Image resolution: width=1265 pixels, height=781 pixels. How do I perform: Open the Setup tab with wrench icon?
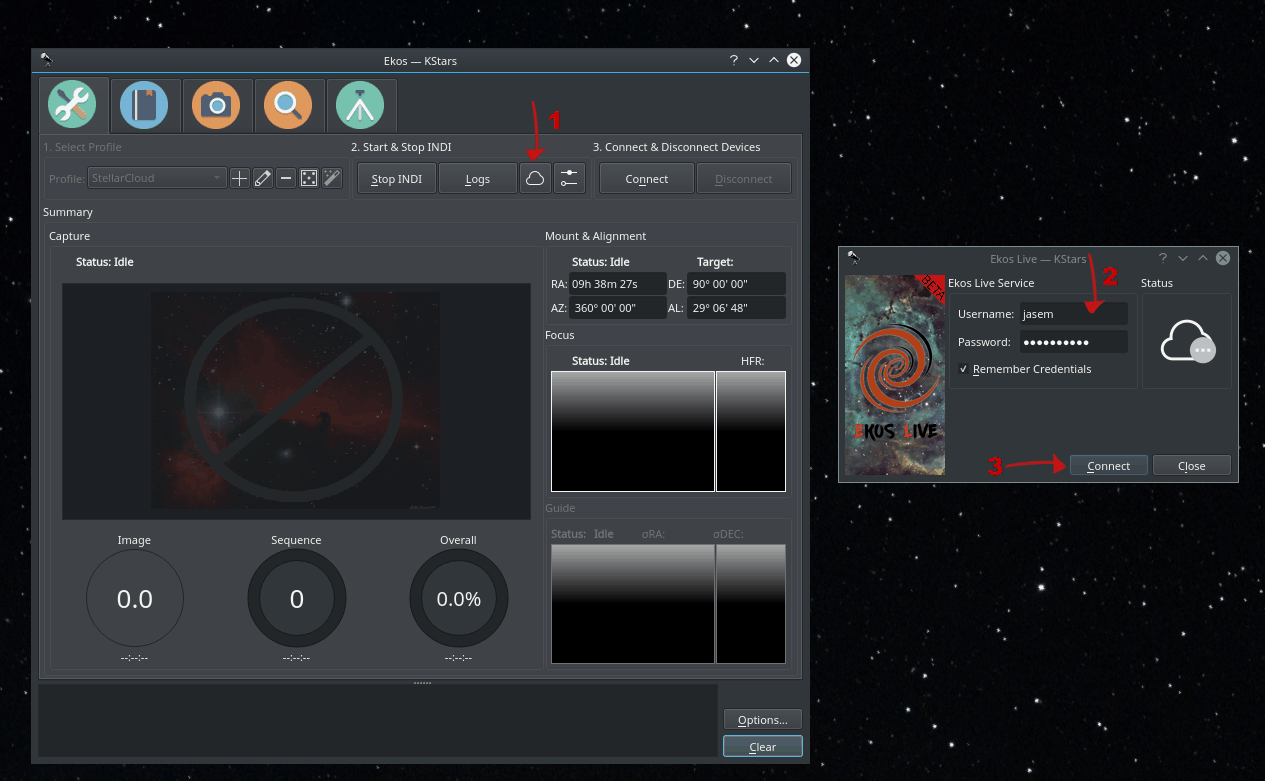coord(73,105)
